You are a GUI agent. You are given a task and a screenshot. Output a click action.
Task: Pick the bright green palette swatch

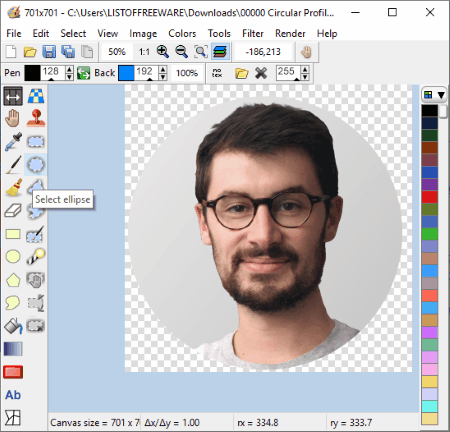coord(430,234)
